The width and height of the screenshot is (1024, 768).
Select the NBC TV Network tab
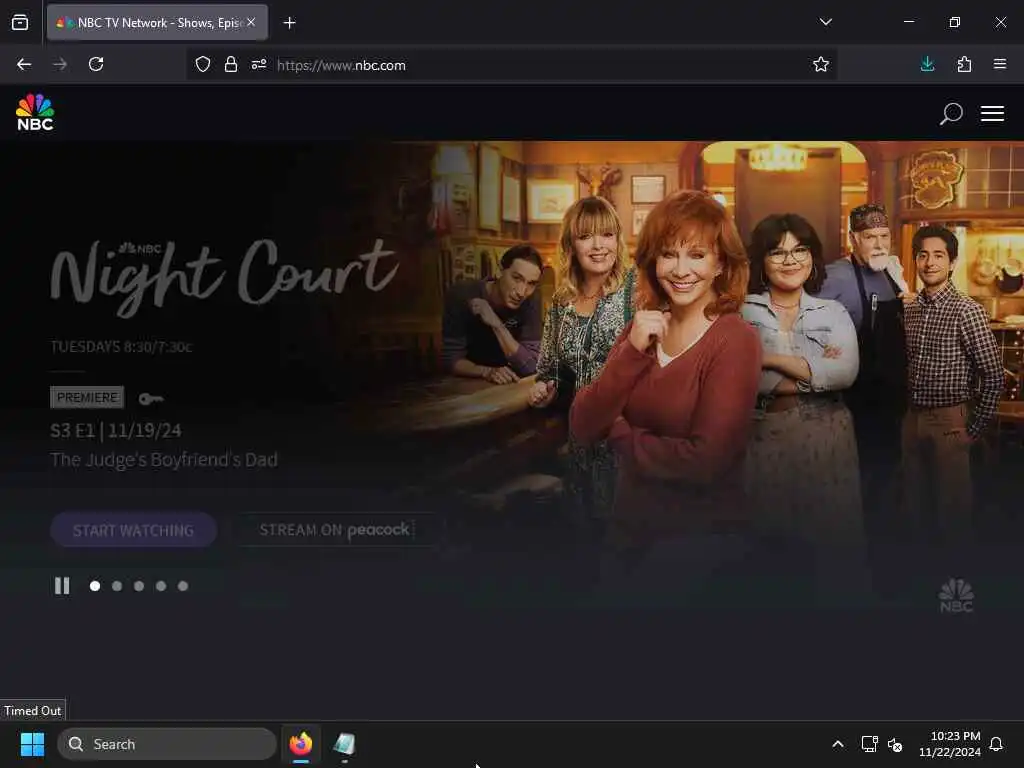coord(157,22)
